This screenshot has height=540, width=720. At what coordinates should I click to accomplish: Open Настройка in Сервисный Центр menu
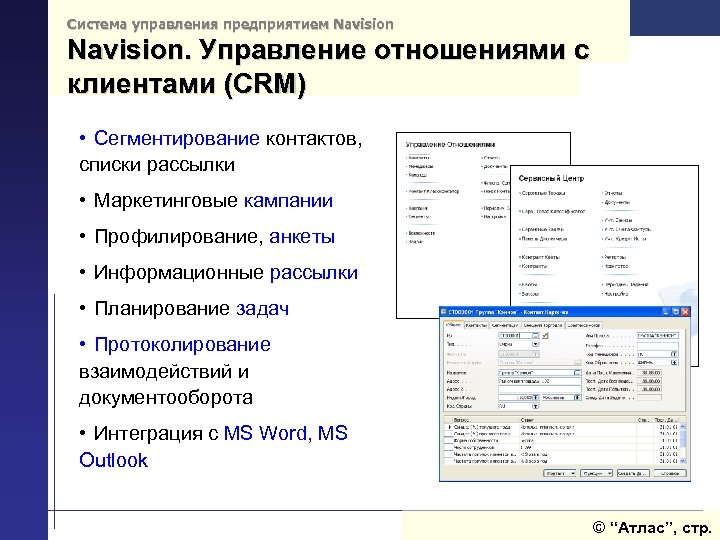pyautogui.click(x=616, y=294)
